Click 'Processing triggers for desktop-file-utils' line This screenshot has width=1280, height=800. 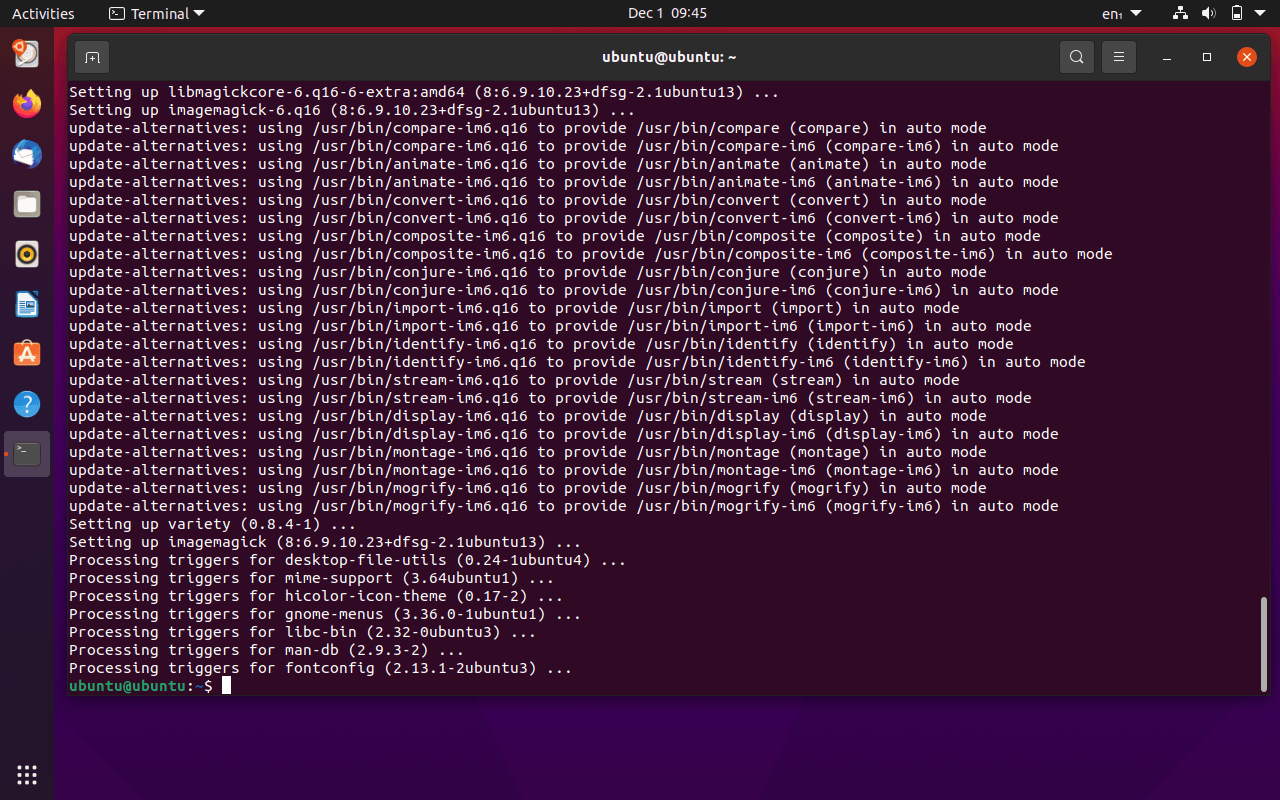click(x=348, y=560)
